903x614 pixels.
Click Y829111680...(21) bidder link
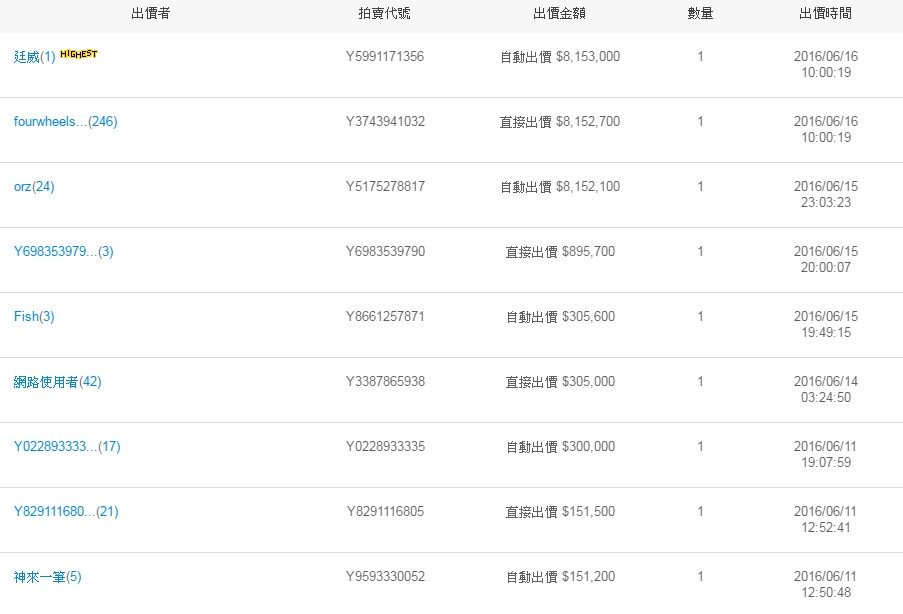click(x=66, y=512)
